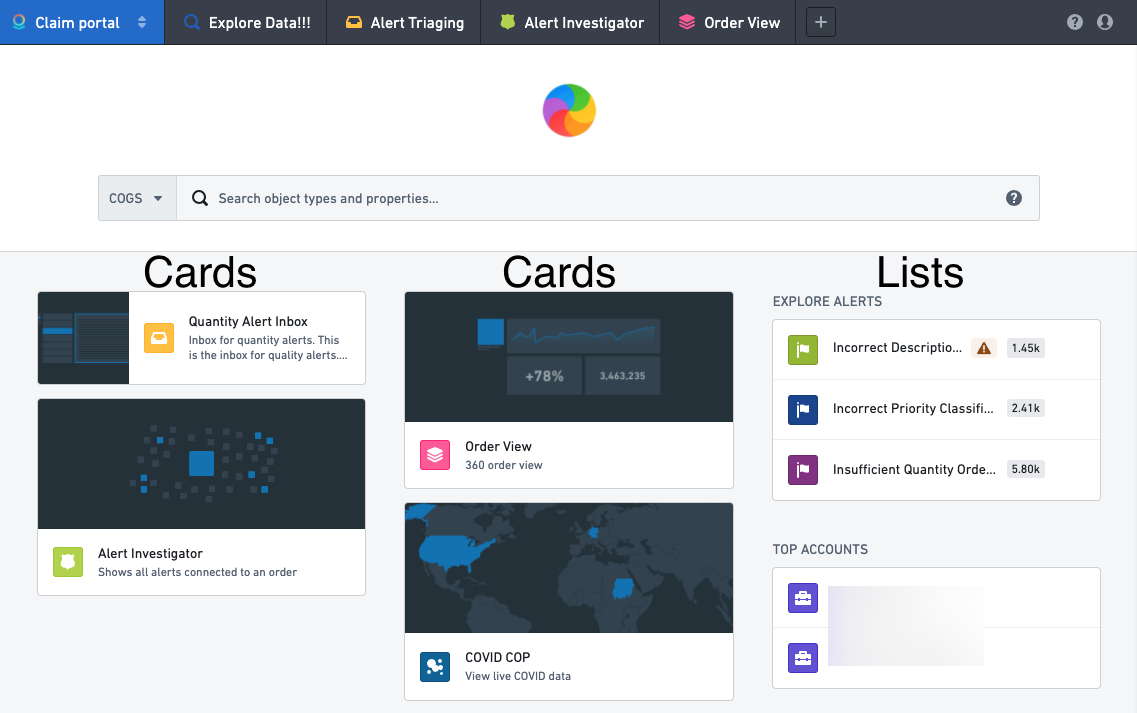Screen dimensions: 1137x713
Task: Click the 1.45k count badge
Action: [1025, 348]
